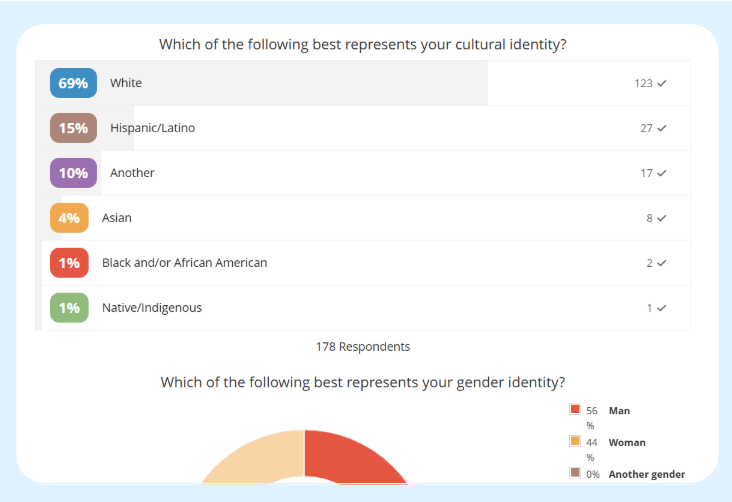Click the green 1% Native/Indigenous badge

[x=69, y=308]
